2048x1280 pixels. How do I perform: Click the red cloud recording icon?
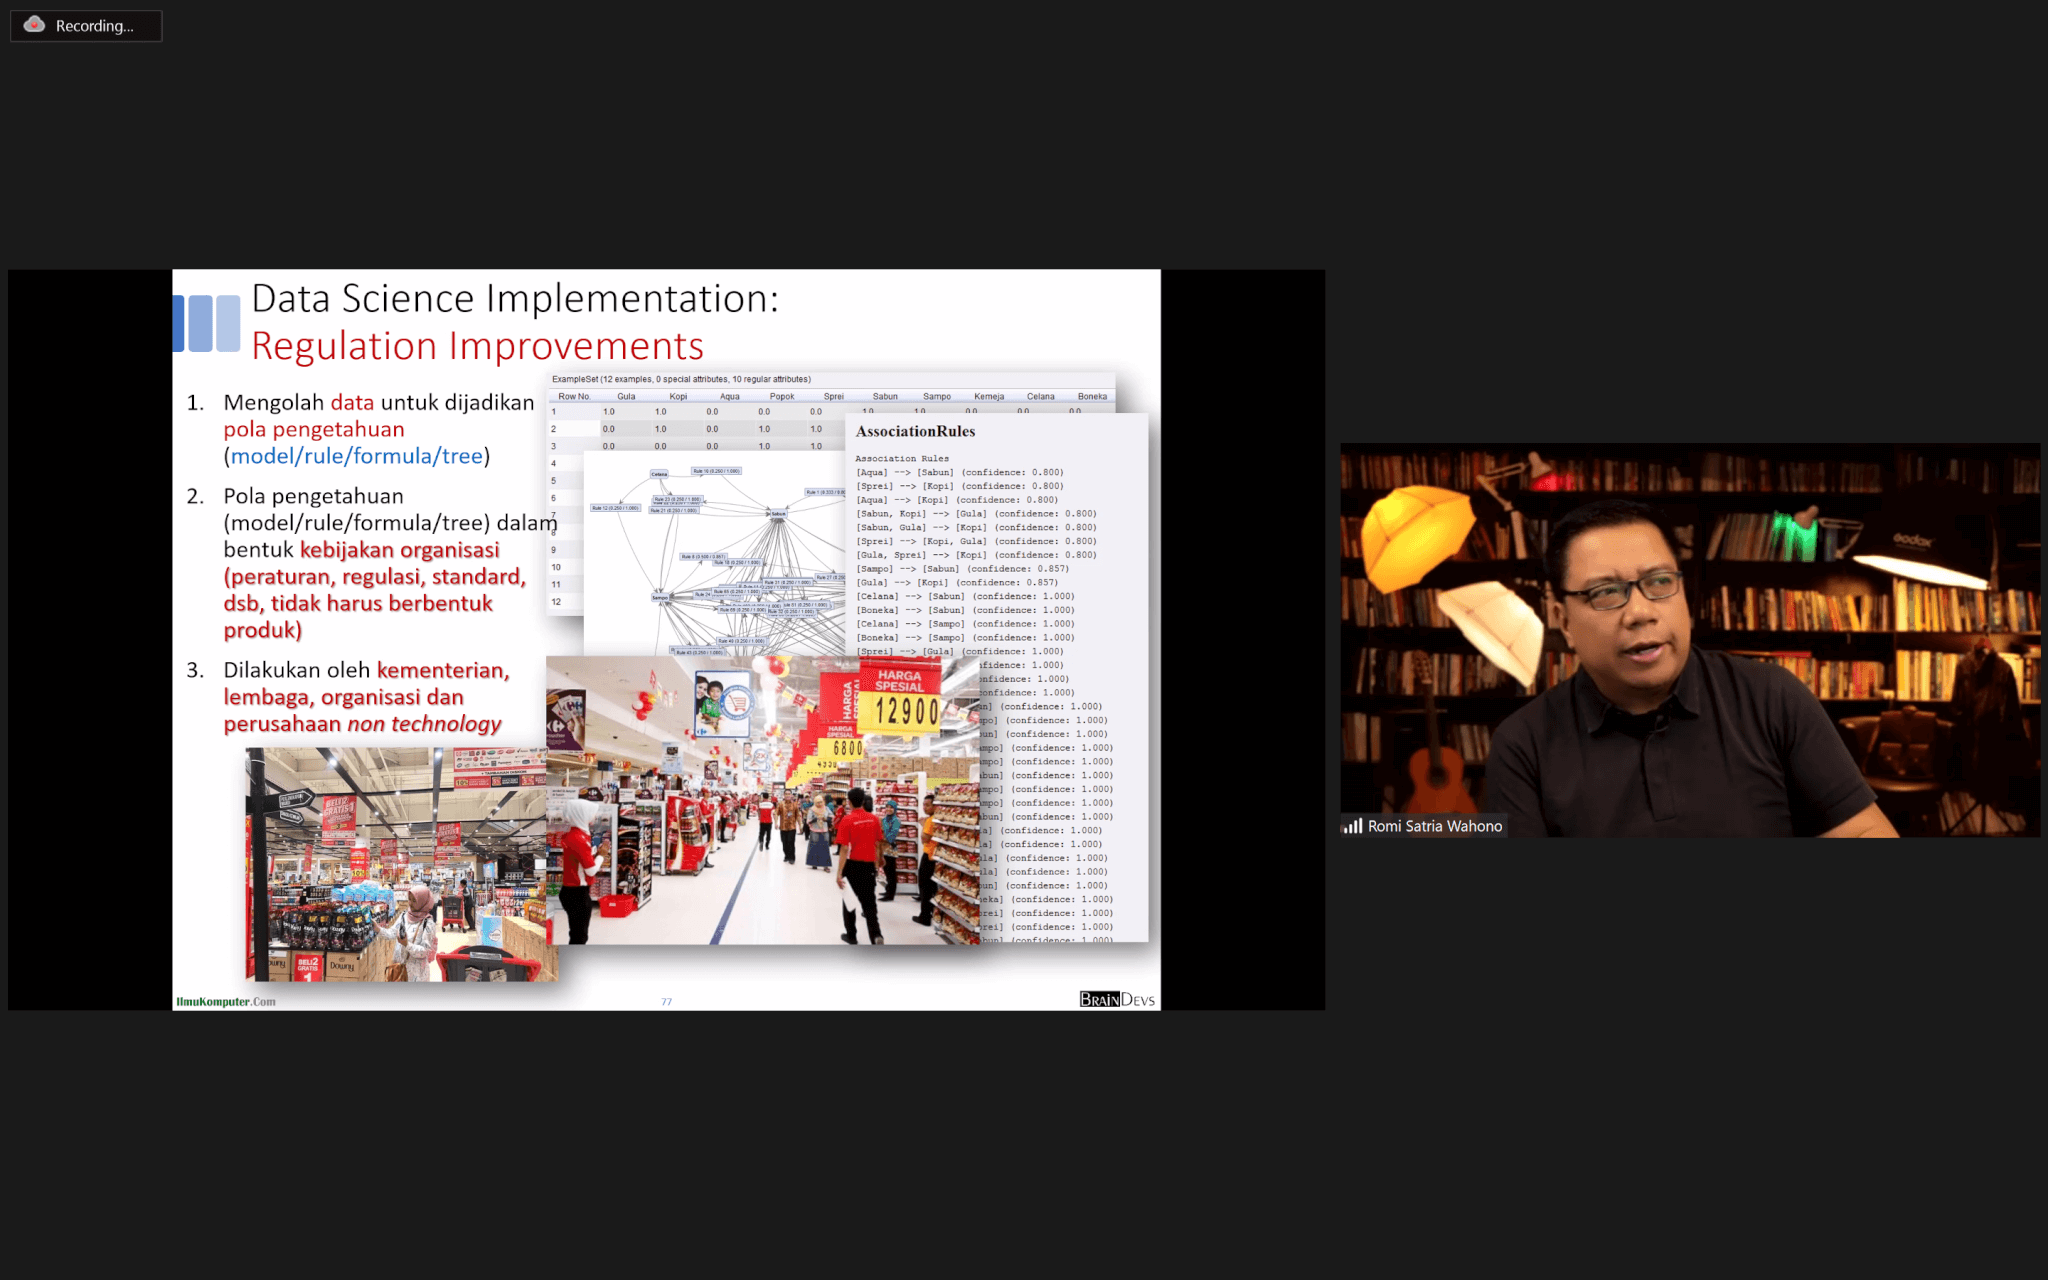(x=34, y=25)
